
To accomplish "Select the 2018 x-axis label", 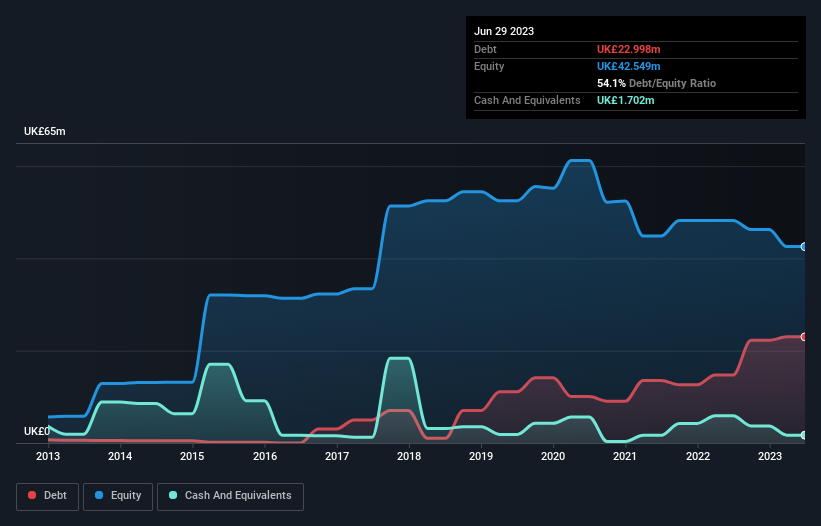I will pos(409,456).
